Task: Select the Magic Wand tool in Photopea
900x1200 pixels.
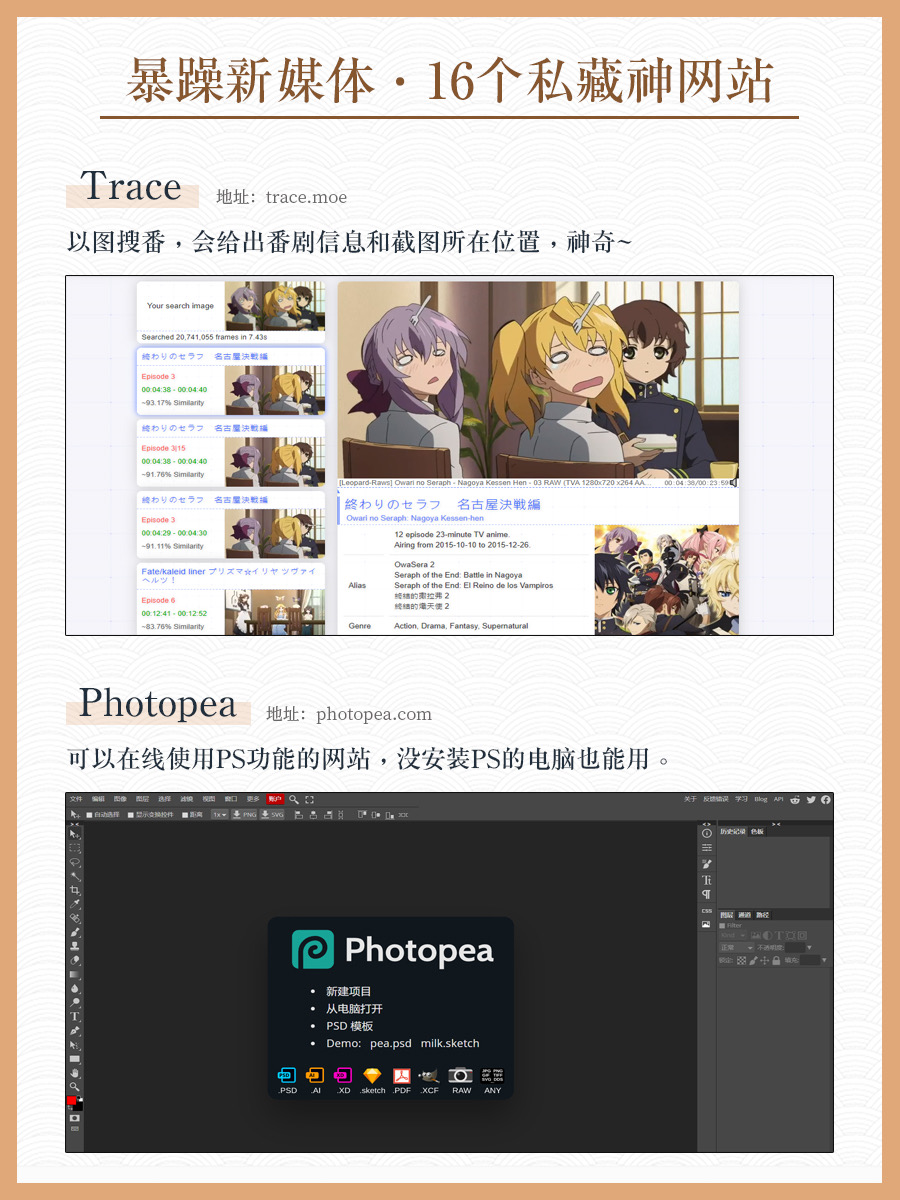Action: pyautogui.click(x=75, y=877)
